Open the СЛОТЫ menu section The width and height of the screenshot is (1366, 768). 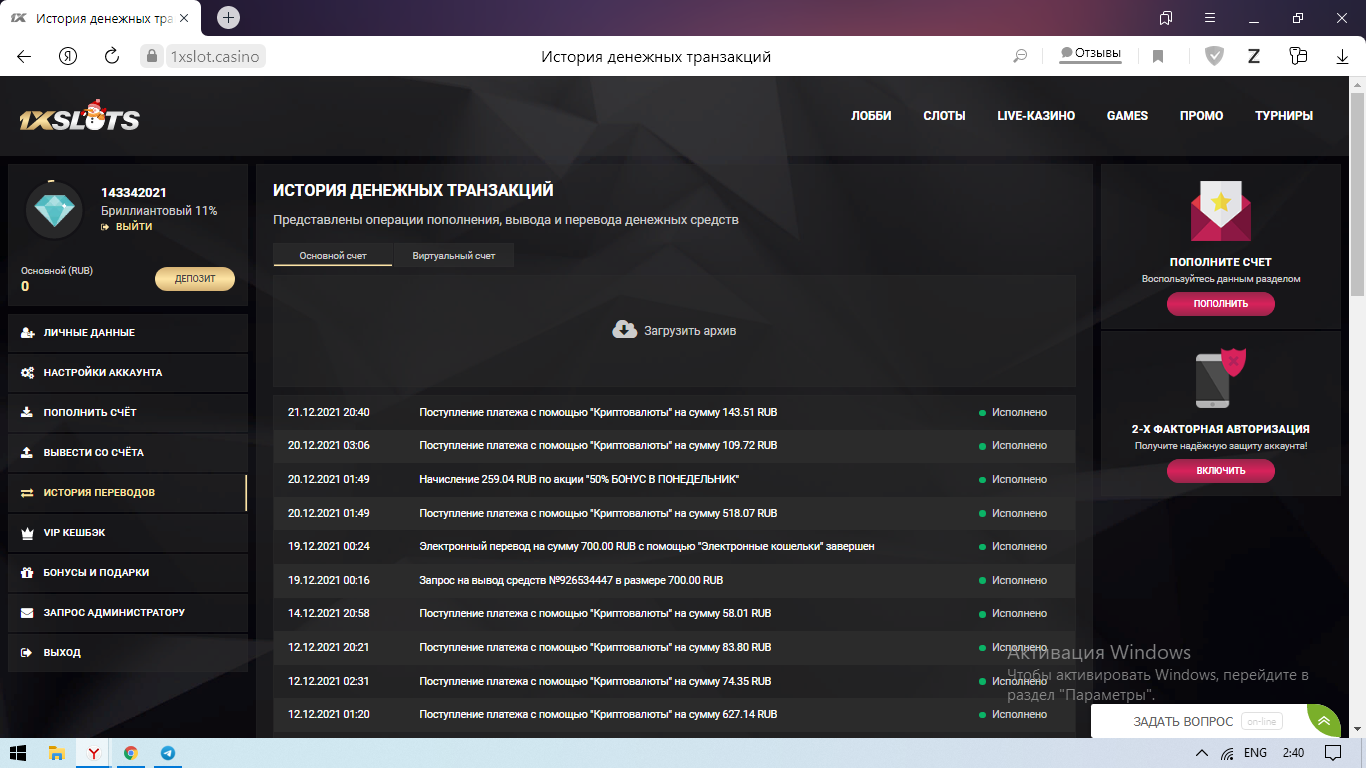pyautogui.click(x=944, y=116)
